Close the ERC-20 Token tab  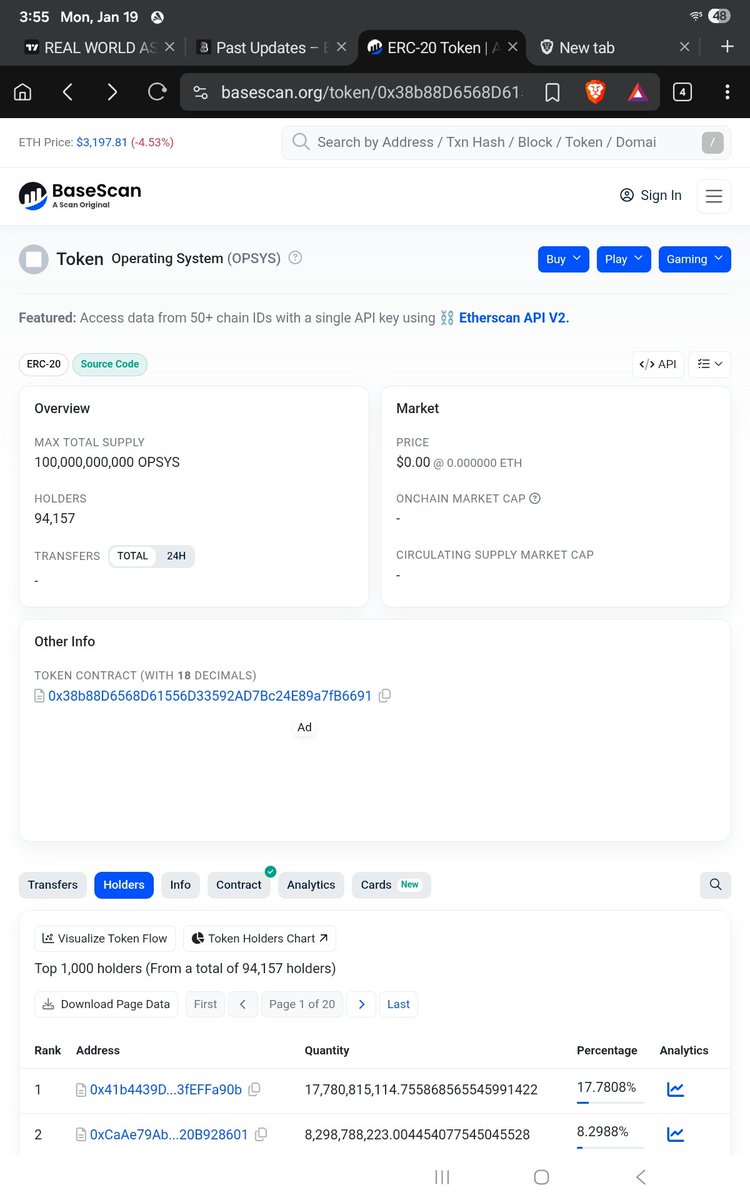[x=513, y=47]
